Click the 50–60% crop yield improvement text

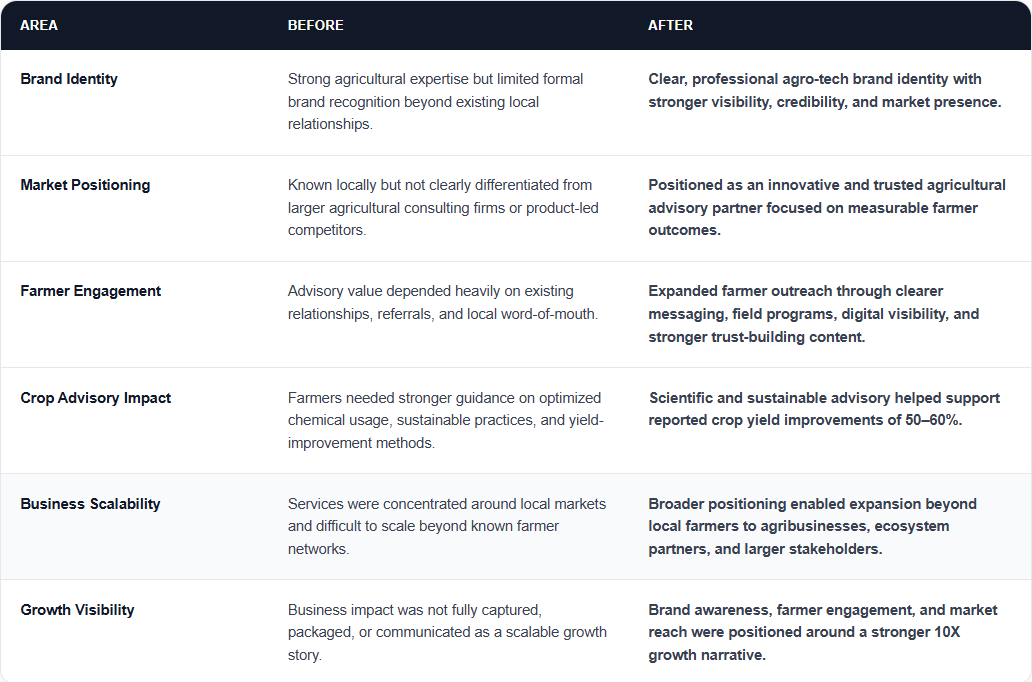tap(824, 409)
